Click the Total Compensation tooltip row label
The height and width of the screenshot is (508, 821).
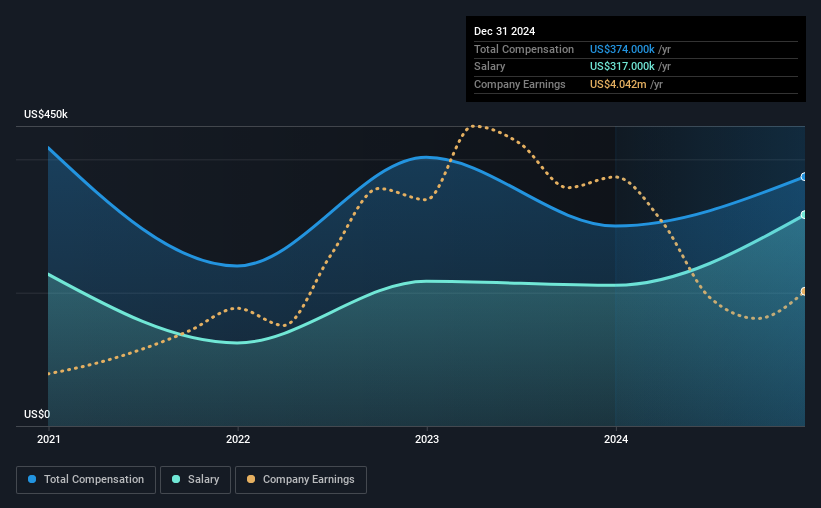point(524,49)
